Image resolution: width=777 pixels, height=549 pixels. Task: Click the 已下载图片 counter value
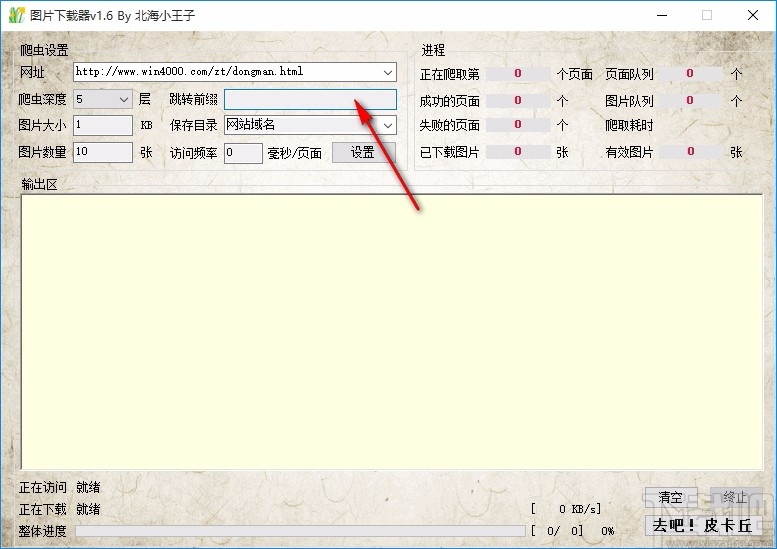(517, 152)
